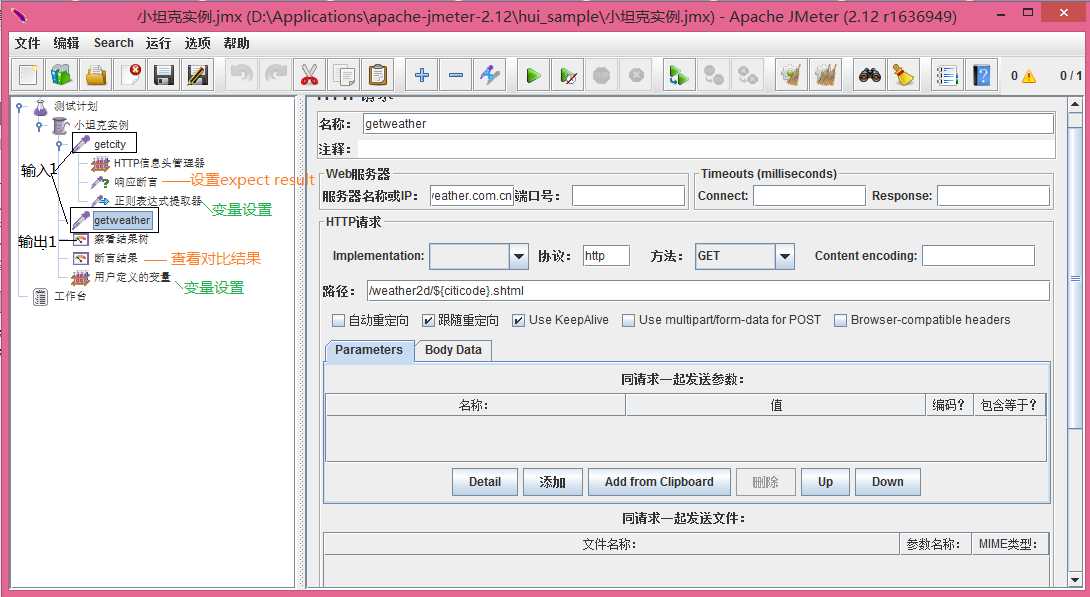Enable Use multipart/form-data for POST
Screen dimensions: 1090x597
[x=628, y=320]
